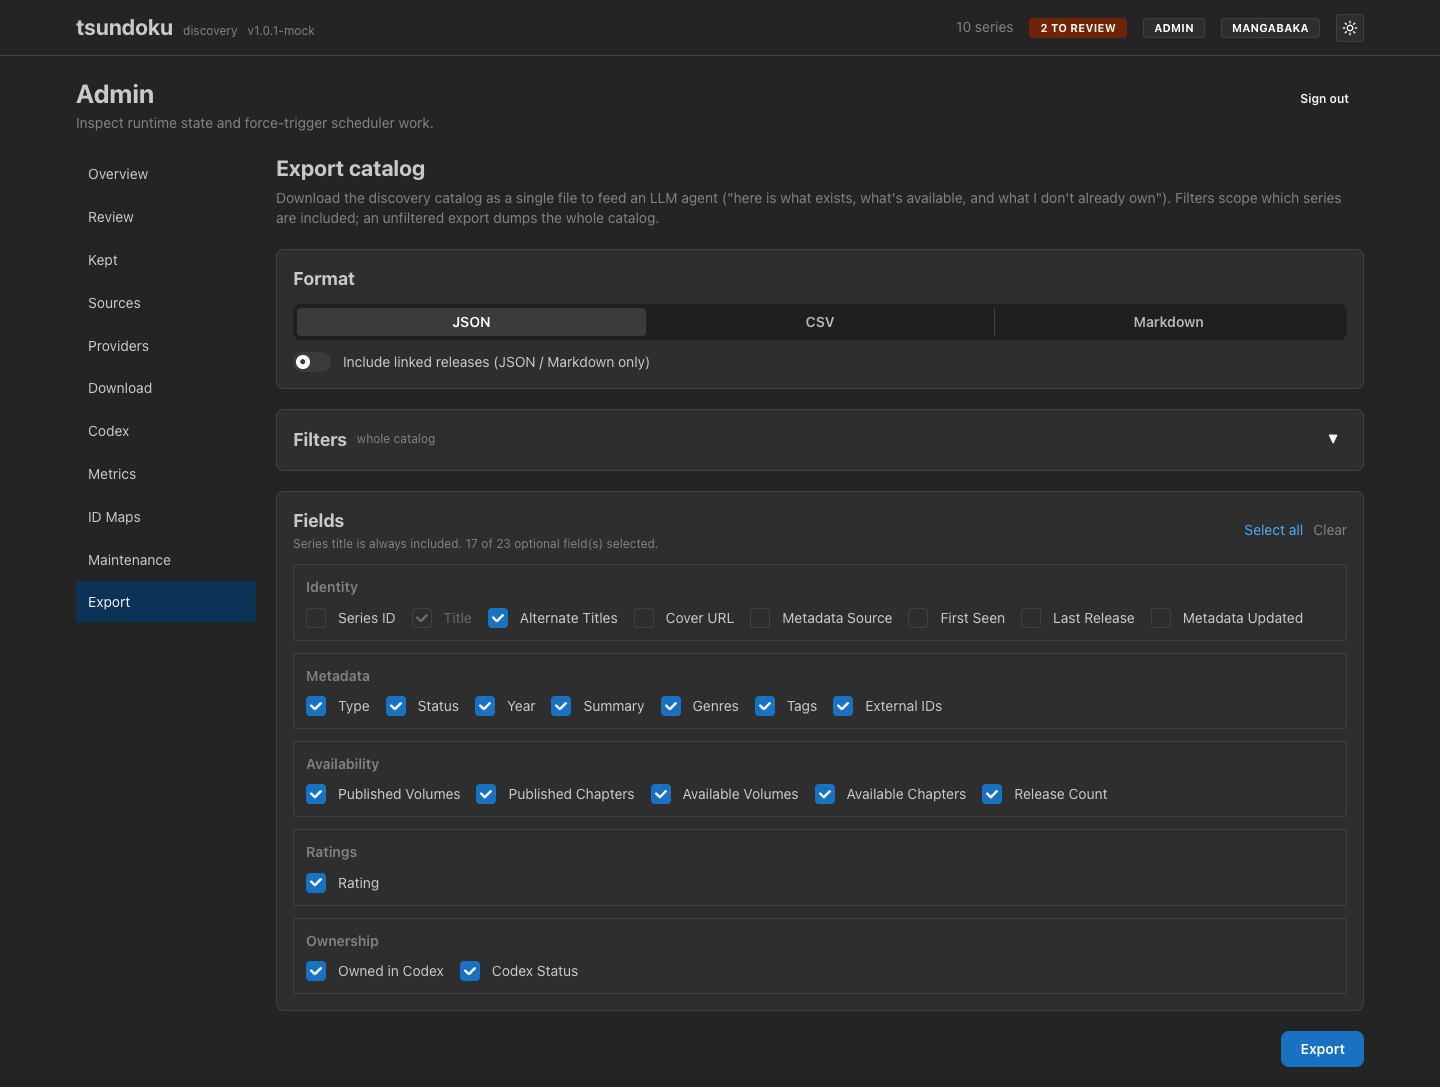Uncheck Available Chapters checkbox

(x=825, y=794)
